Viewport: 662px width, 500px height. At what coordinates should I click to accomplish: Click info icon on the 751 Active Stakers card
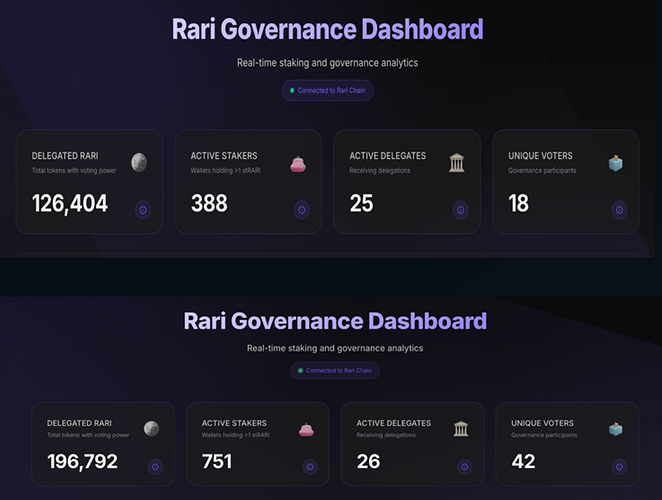[309, 467]
